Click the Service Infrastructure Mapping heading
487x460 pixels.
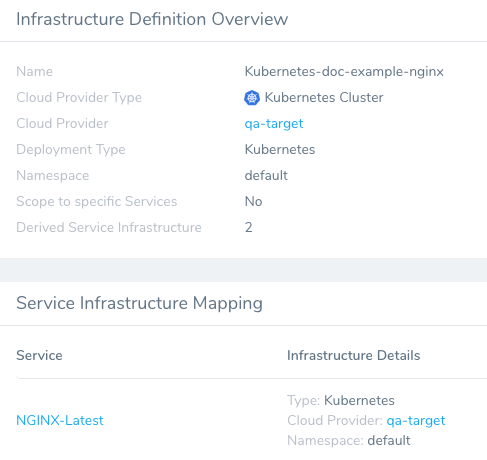tap(139, 303)
